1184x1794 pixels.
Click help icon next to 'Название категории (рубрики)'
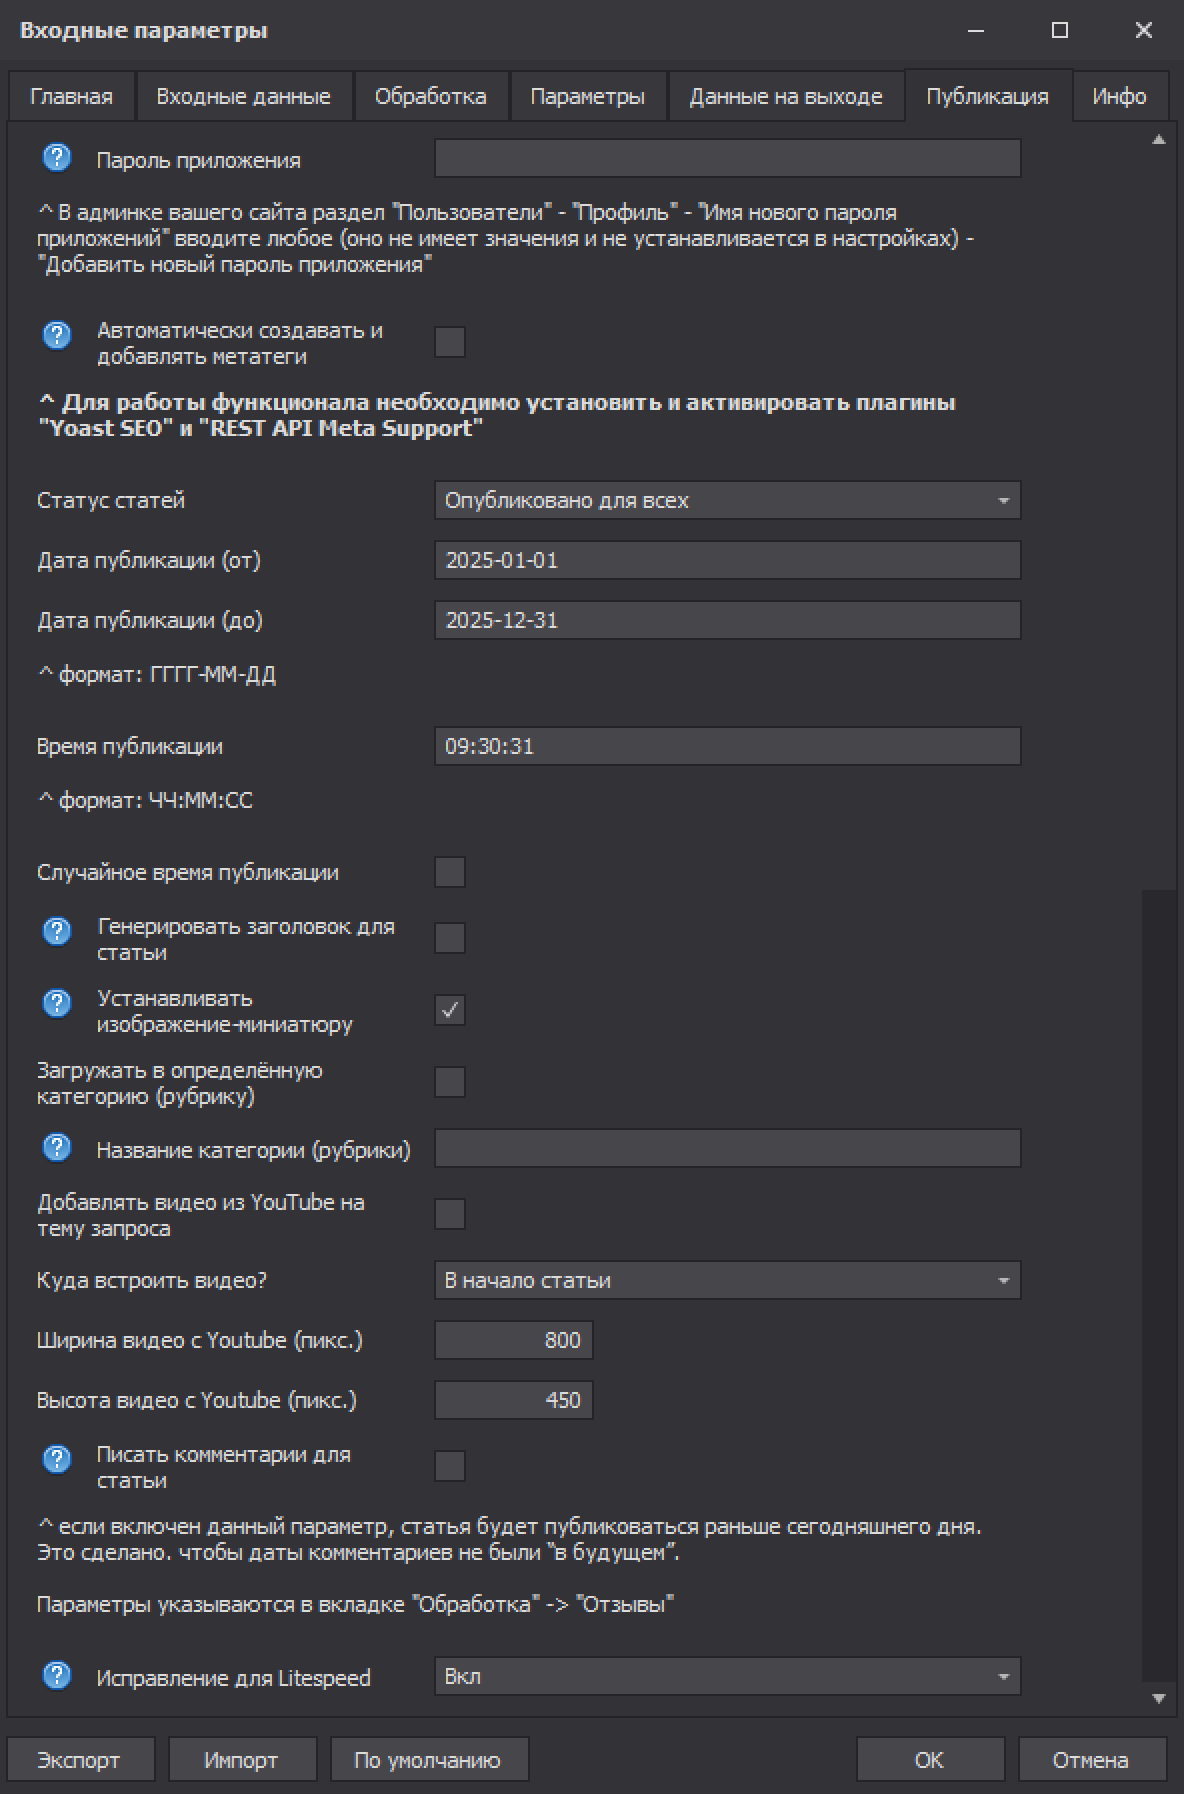[x=57, y=1148]
